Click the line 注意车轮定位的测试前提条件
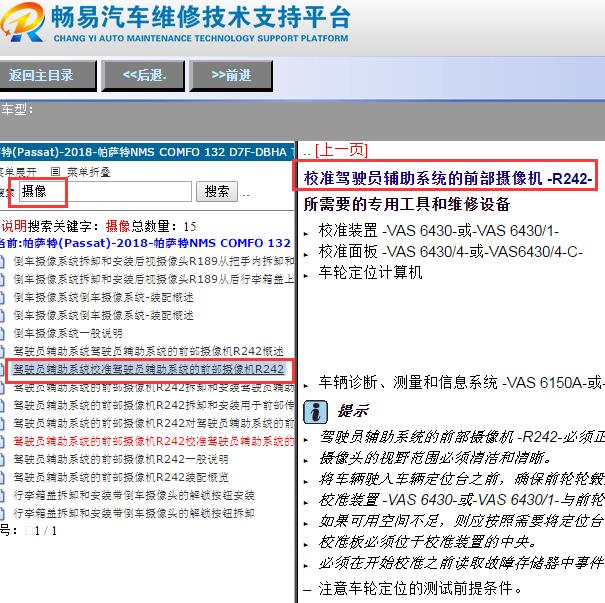605x603 pixels. click(420, 589)
